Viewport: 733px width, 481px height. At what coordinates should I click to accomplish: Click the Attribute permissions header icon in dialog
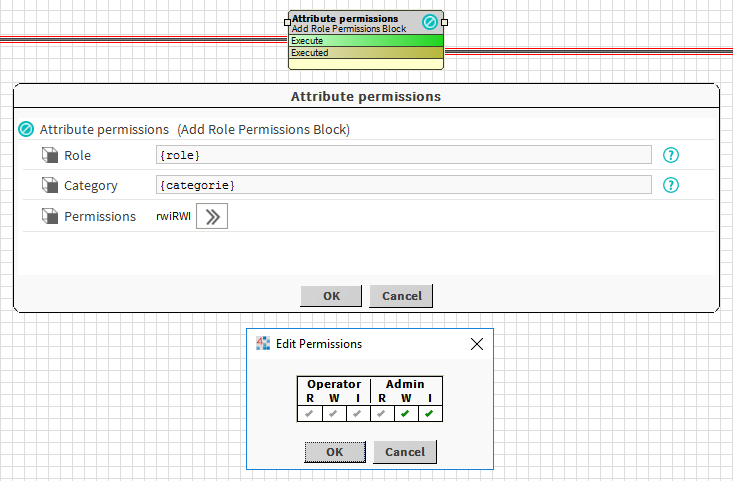tap(26, 130)
